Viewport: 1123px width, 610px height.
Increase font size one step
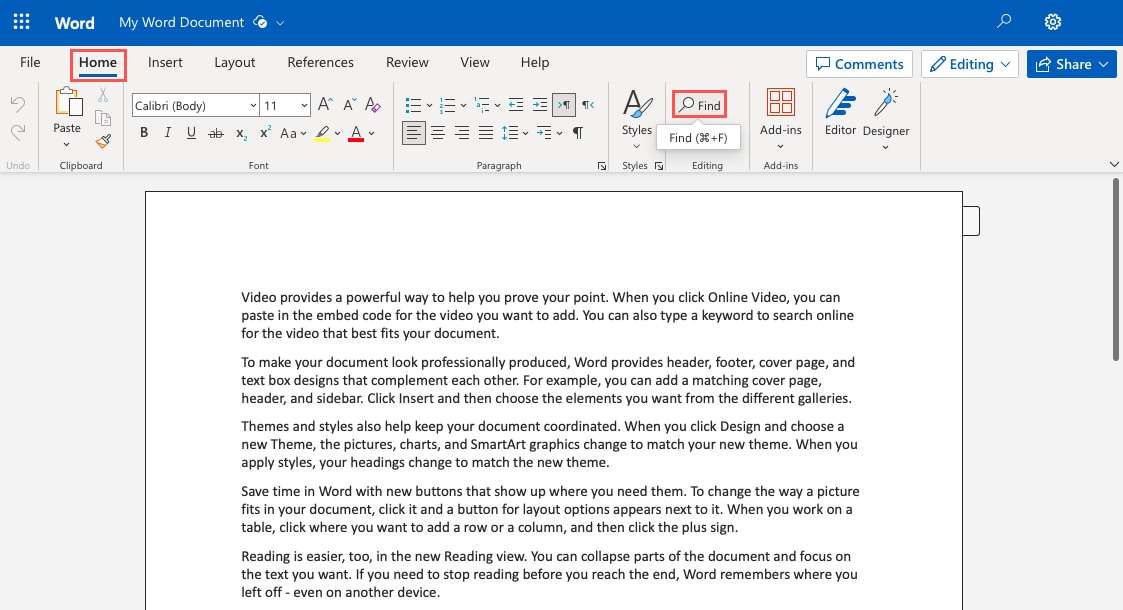(x=323, y=104)
